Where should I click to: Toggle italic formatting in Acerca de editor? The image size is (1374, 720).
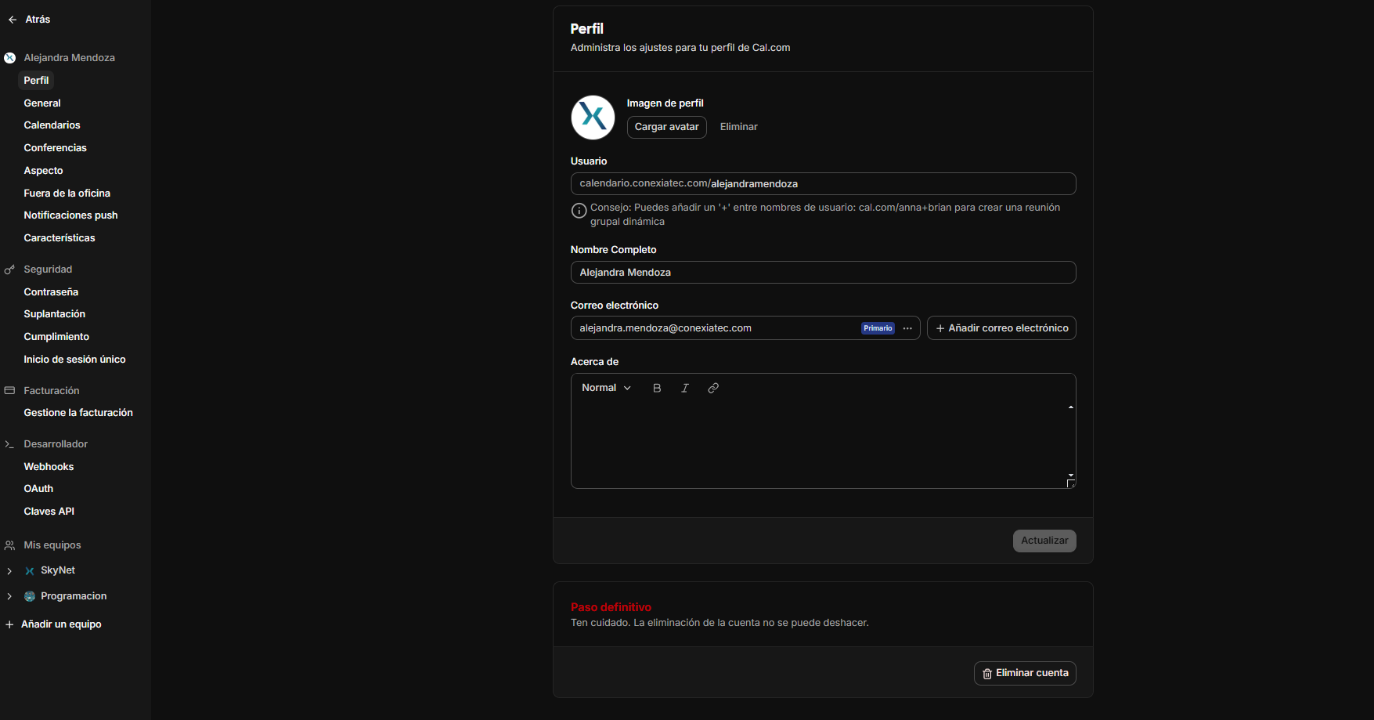tap(685, 388)
